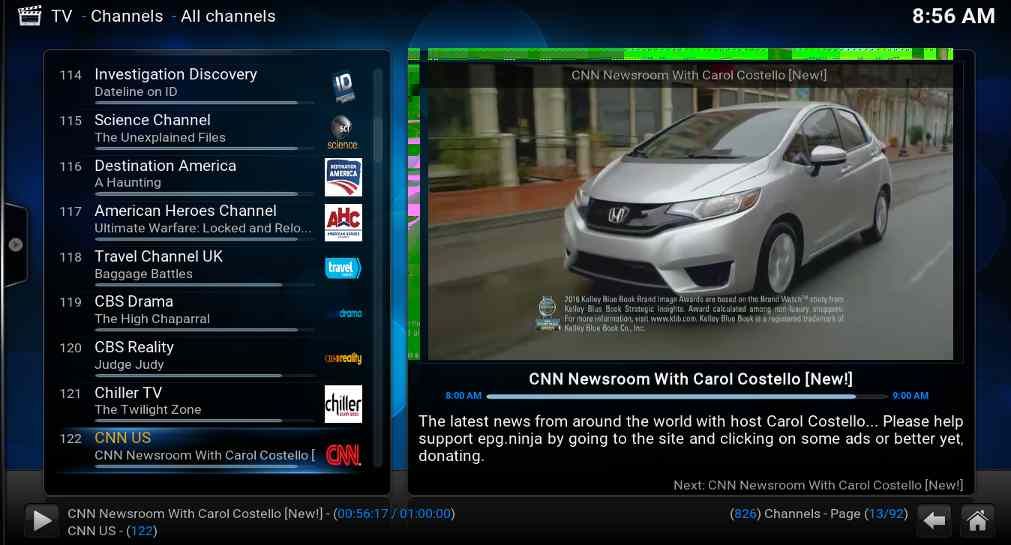This screenshot has height=545, width=1011.
Task: Click The High Chaparral programme text
Action: [x=152, y=319]
